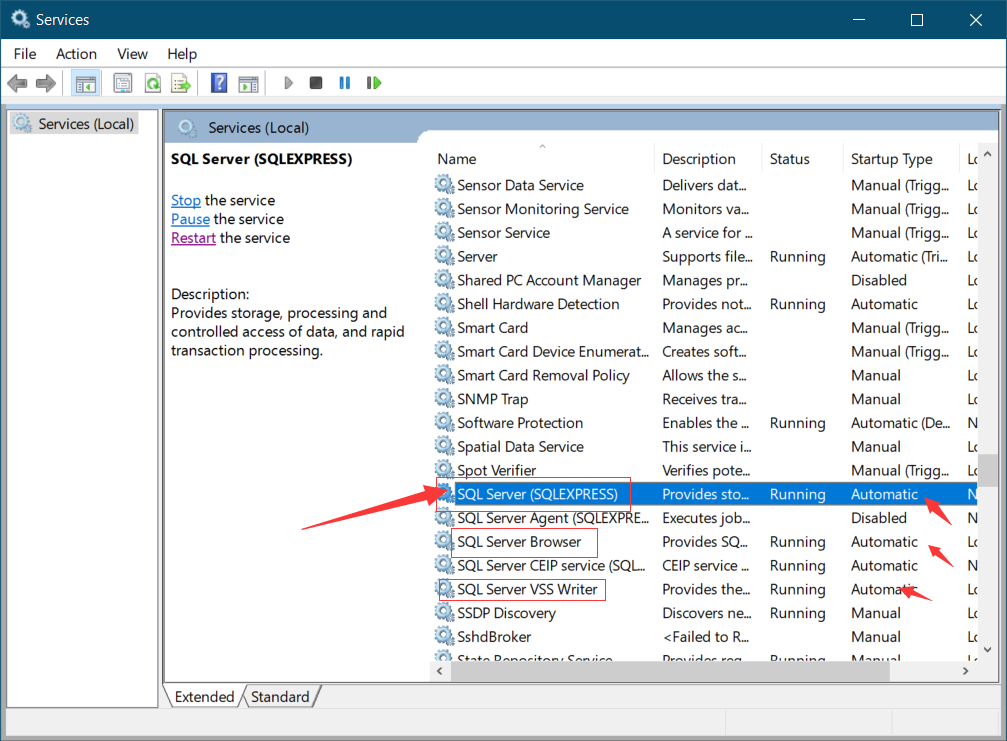The image size is (1007, 741).
Task: Toggle the Show/Hide Console Tree icon
Action: (85, 82)
